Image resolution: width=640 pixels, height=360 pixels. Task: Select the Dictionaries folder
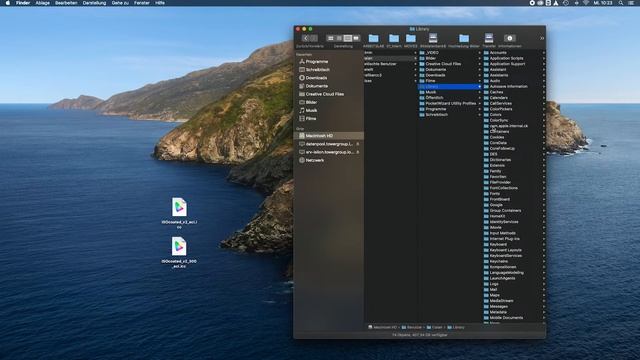tap(514, 160)
